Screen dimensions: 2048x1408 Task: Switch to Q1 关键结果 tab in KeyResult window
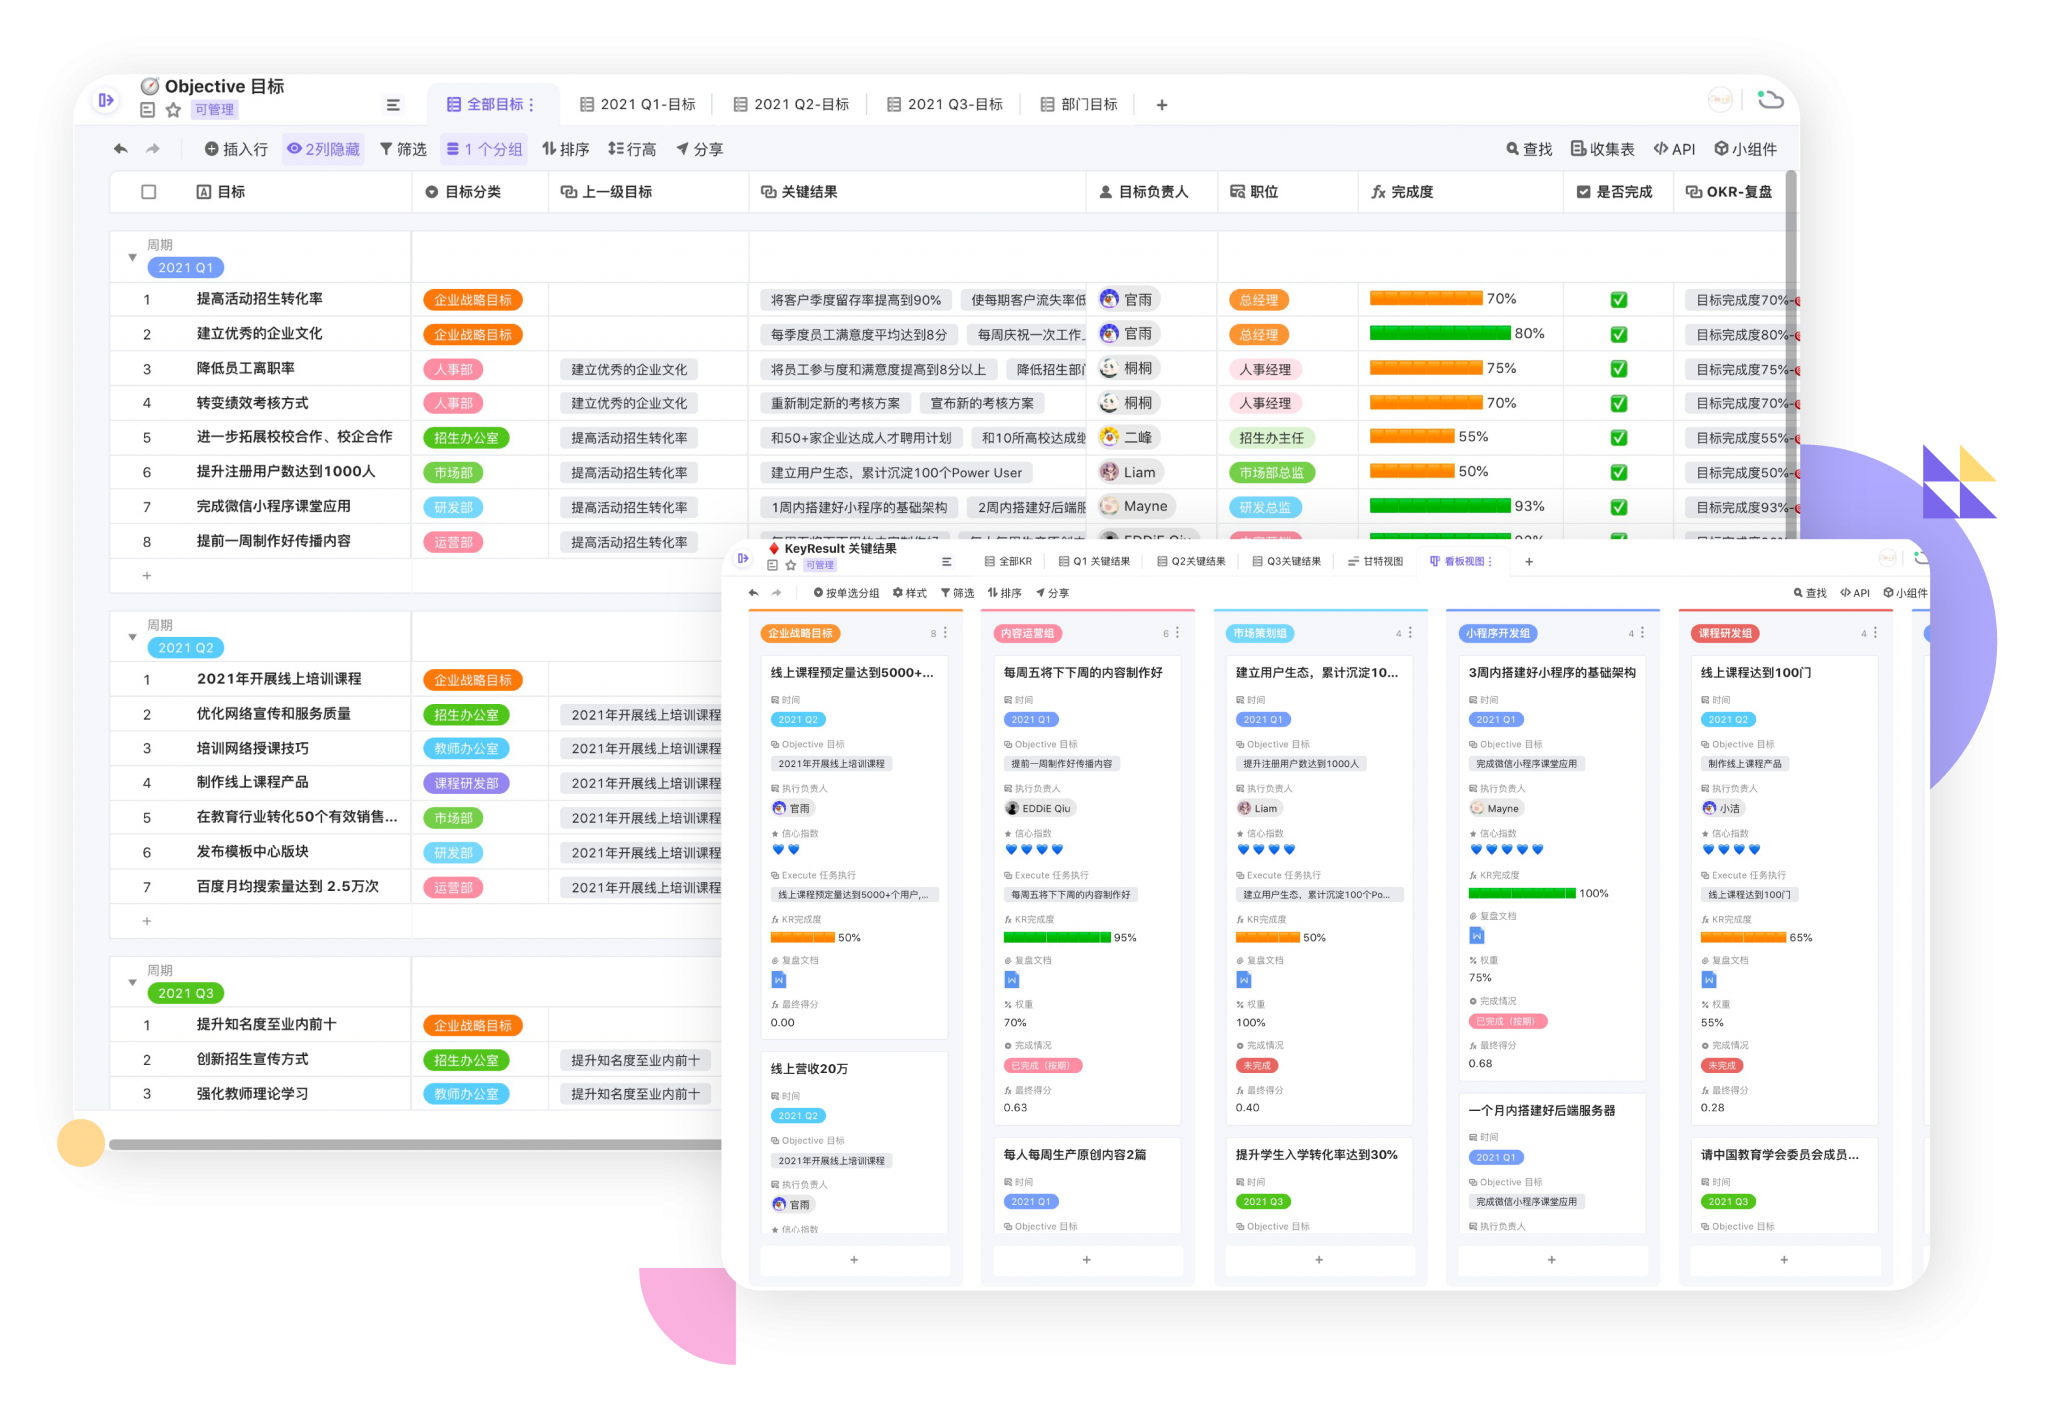click(1095, 561)
